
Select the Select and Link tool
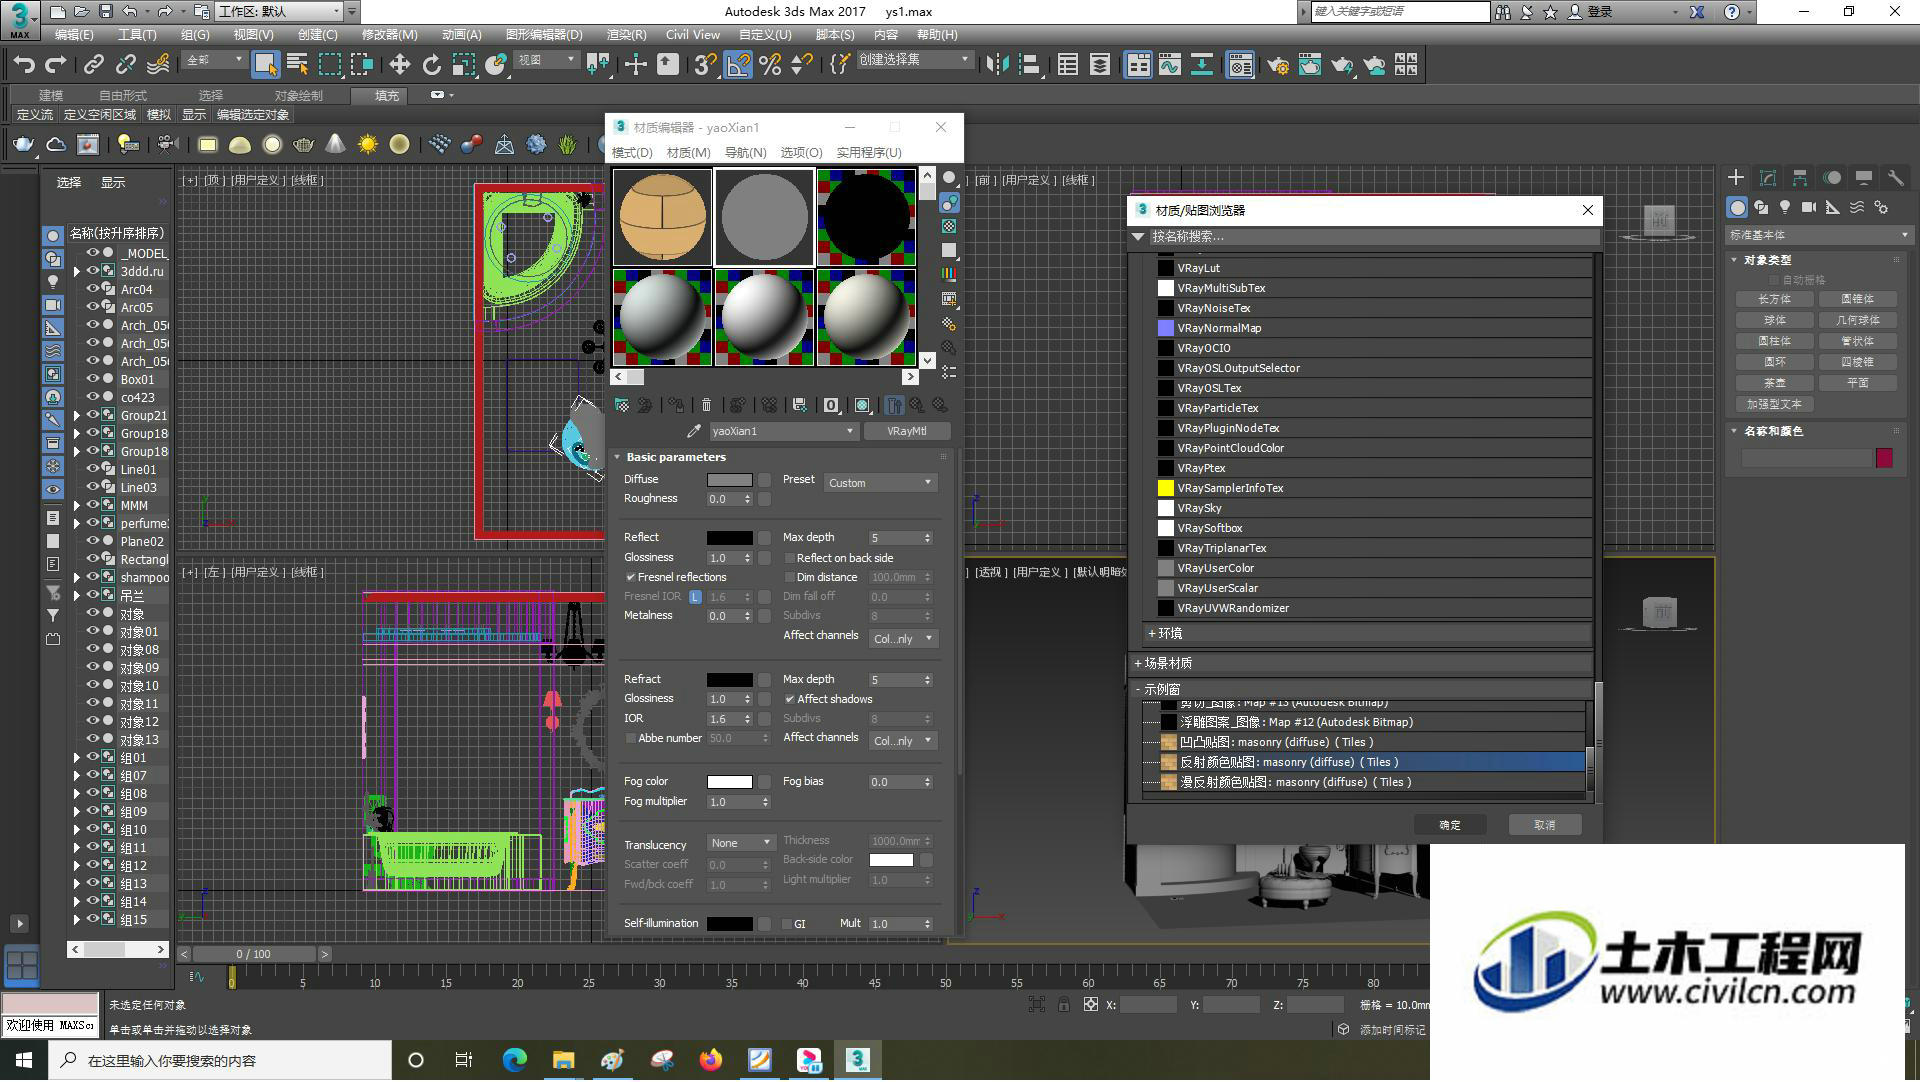tap(93, 65)
